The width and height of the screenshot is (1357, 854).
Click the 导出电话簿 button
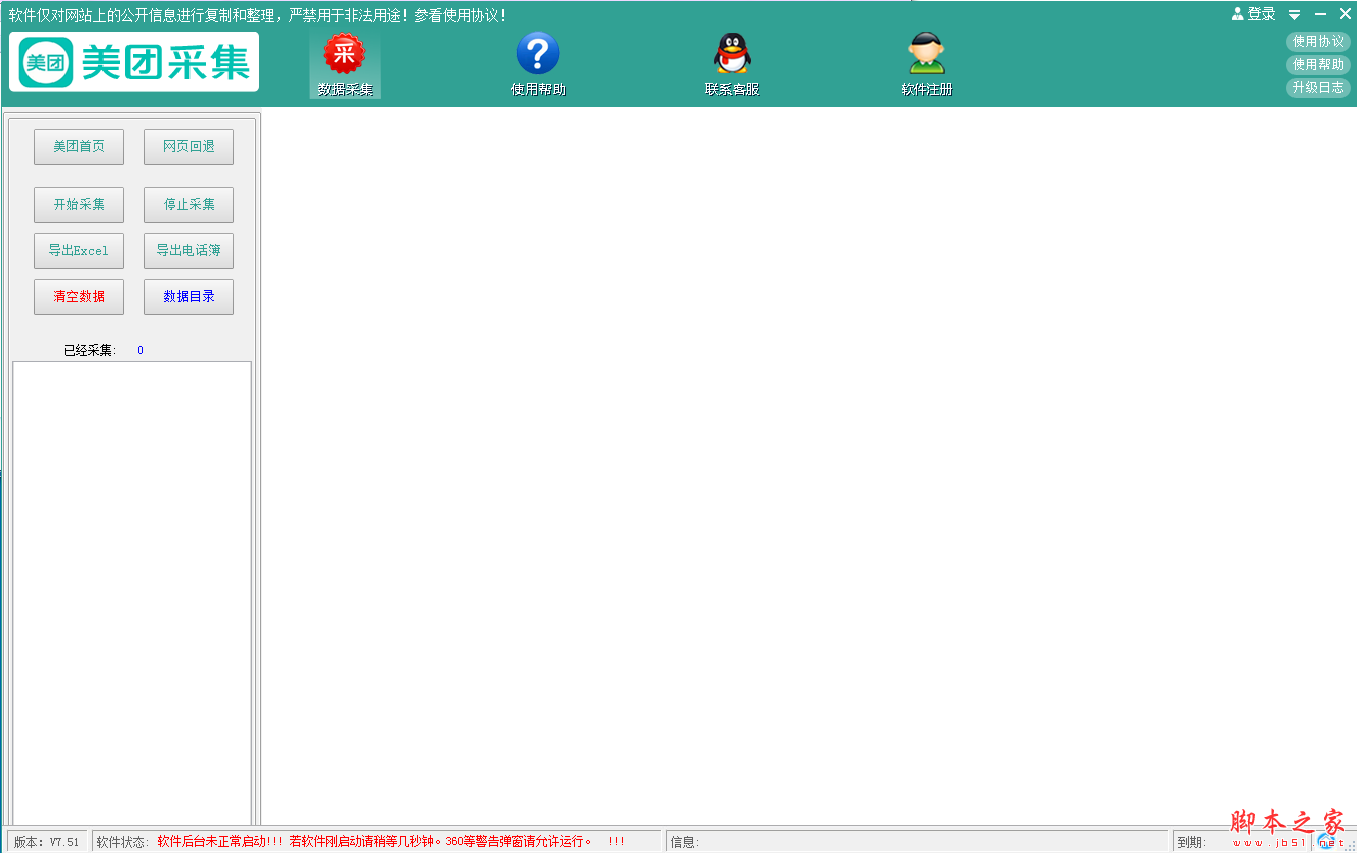(189, 251)
